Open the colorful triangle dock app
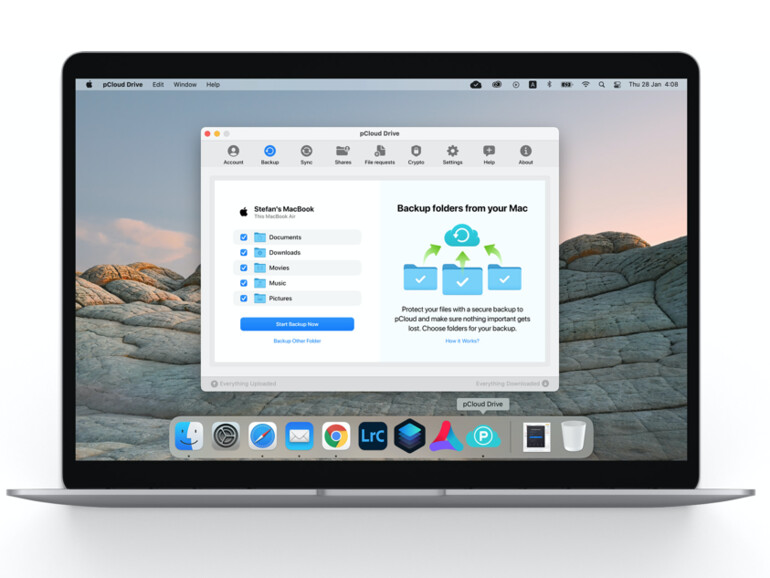The height and width of the screenshot is (578, 770). click(446, 436)
